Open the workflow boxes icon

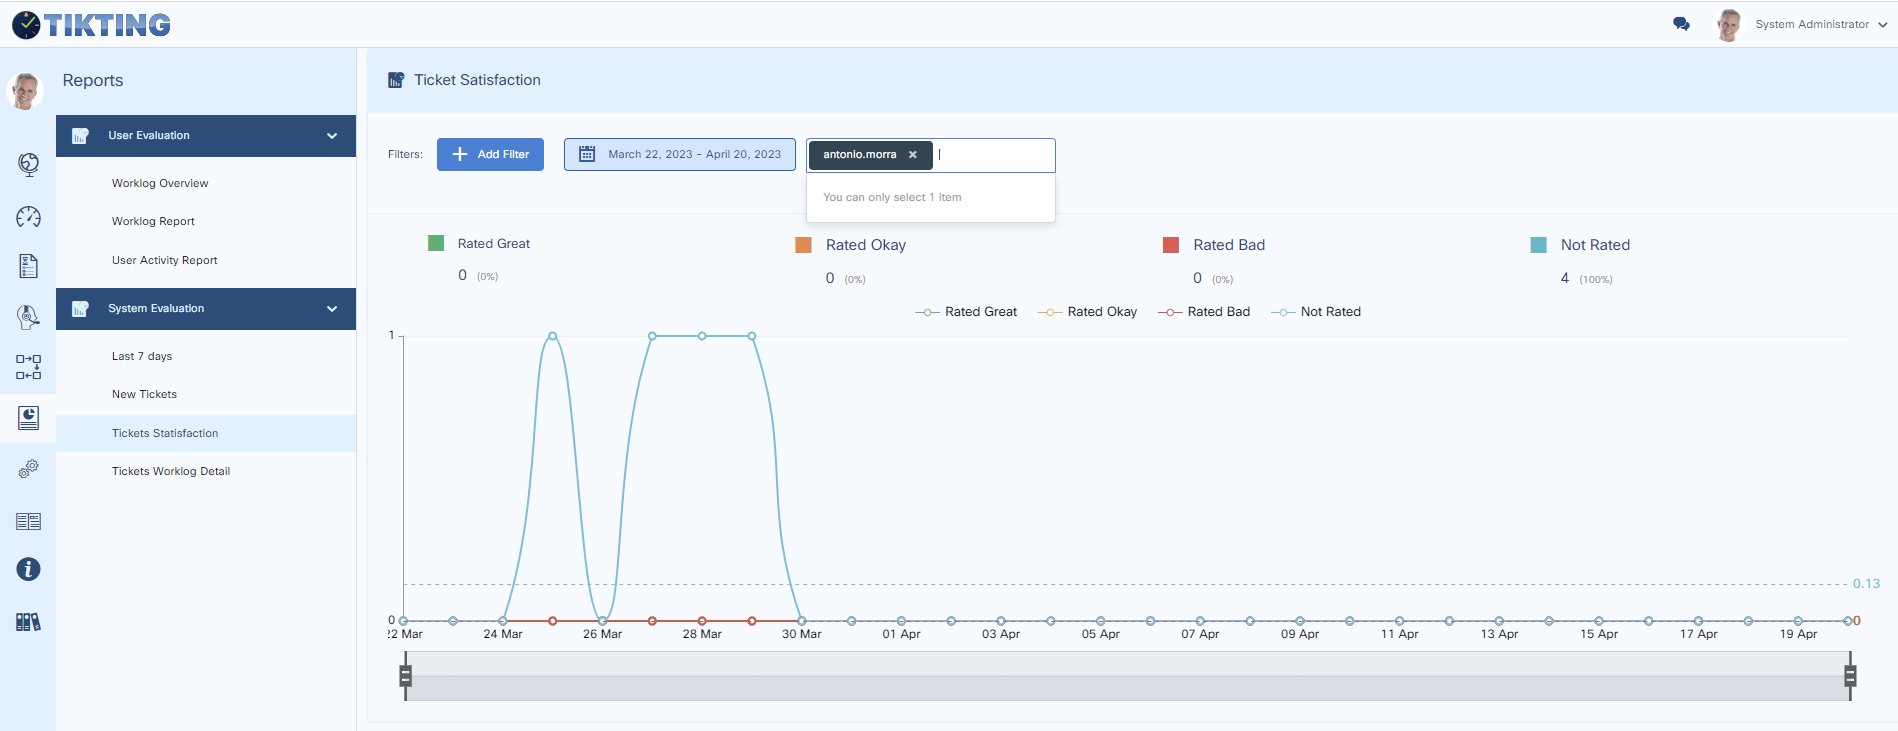(28, 367)
